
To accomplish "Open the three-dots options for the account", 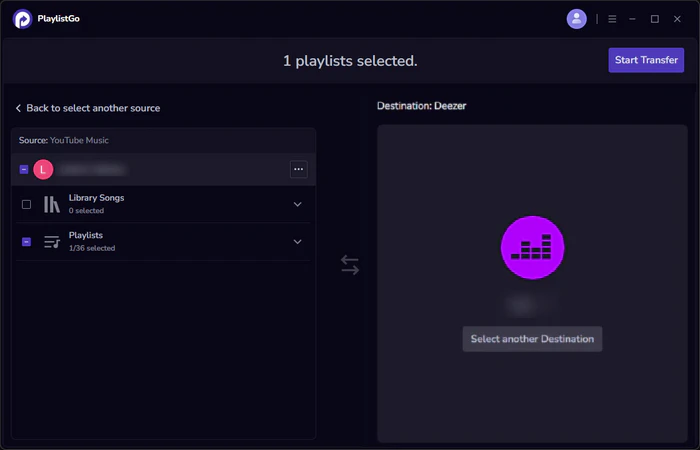I will [299, 169].
